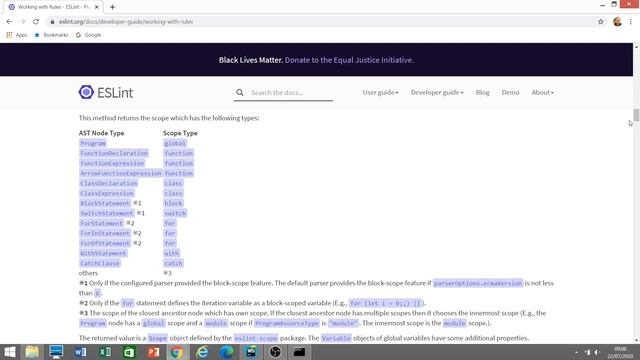Click the FunctionDeclaration node type
The height and width of the screenshot is (360, 640).
click(x=114, y=153)
